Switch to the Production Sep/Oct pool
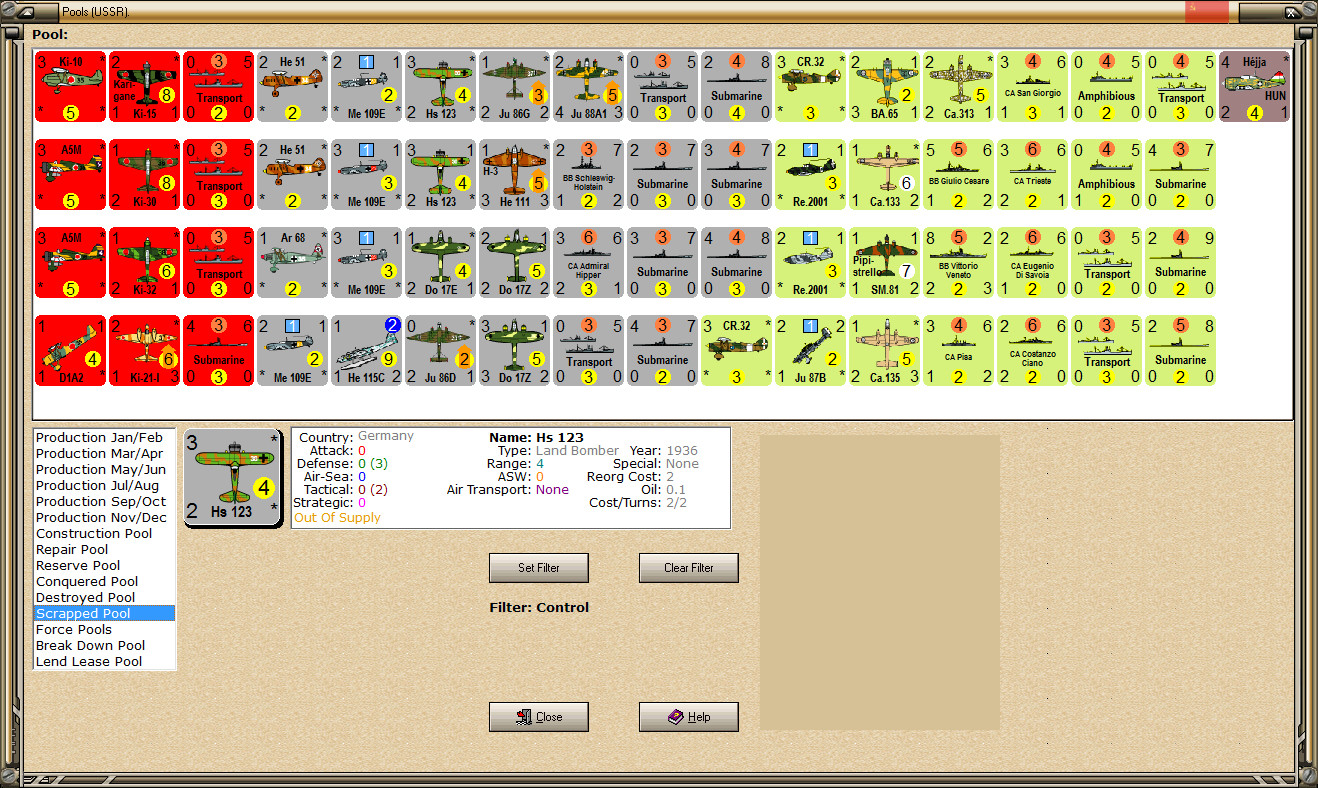Viewport: 1318px width, 788px height. tap(104, 502)
